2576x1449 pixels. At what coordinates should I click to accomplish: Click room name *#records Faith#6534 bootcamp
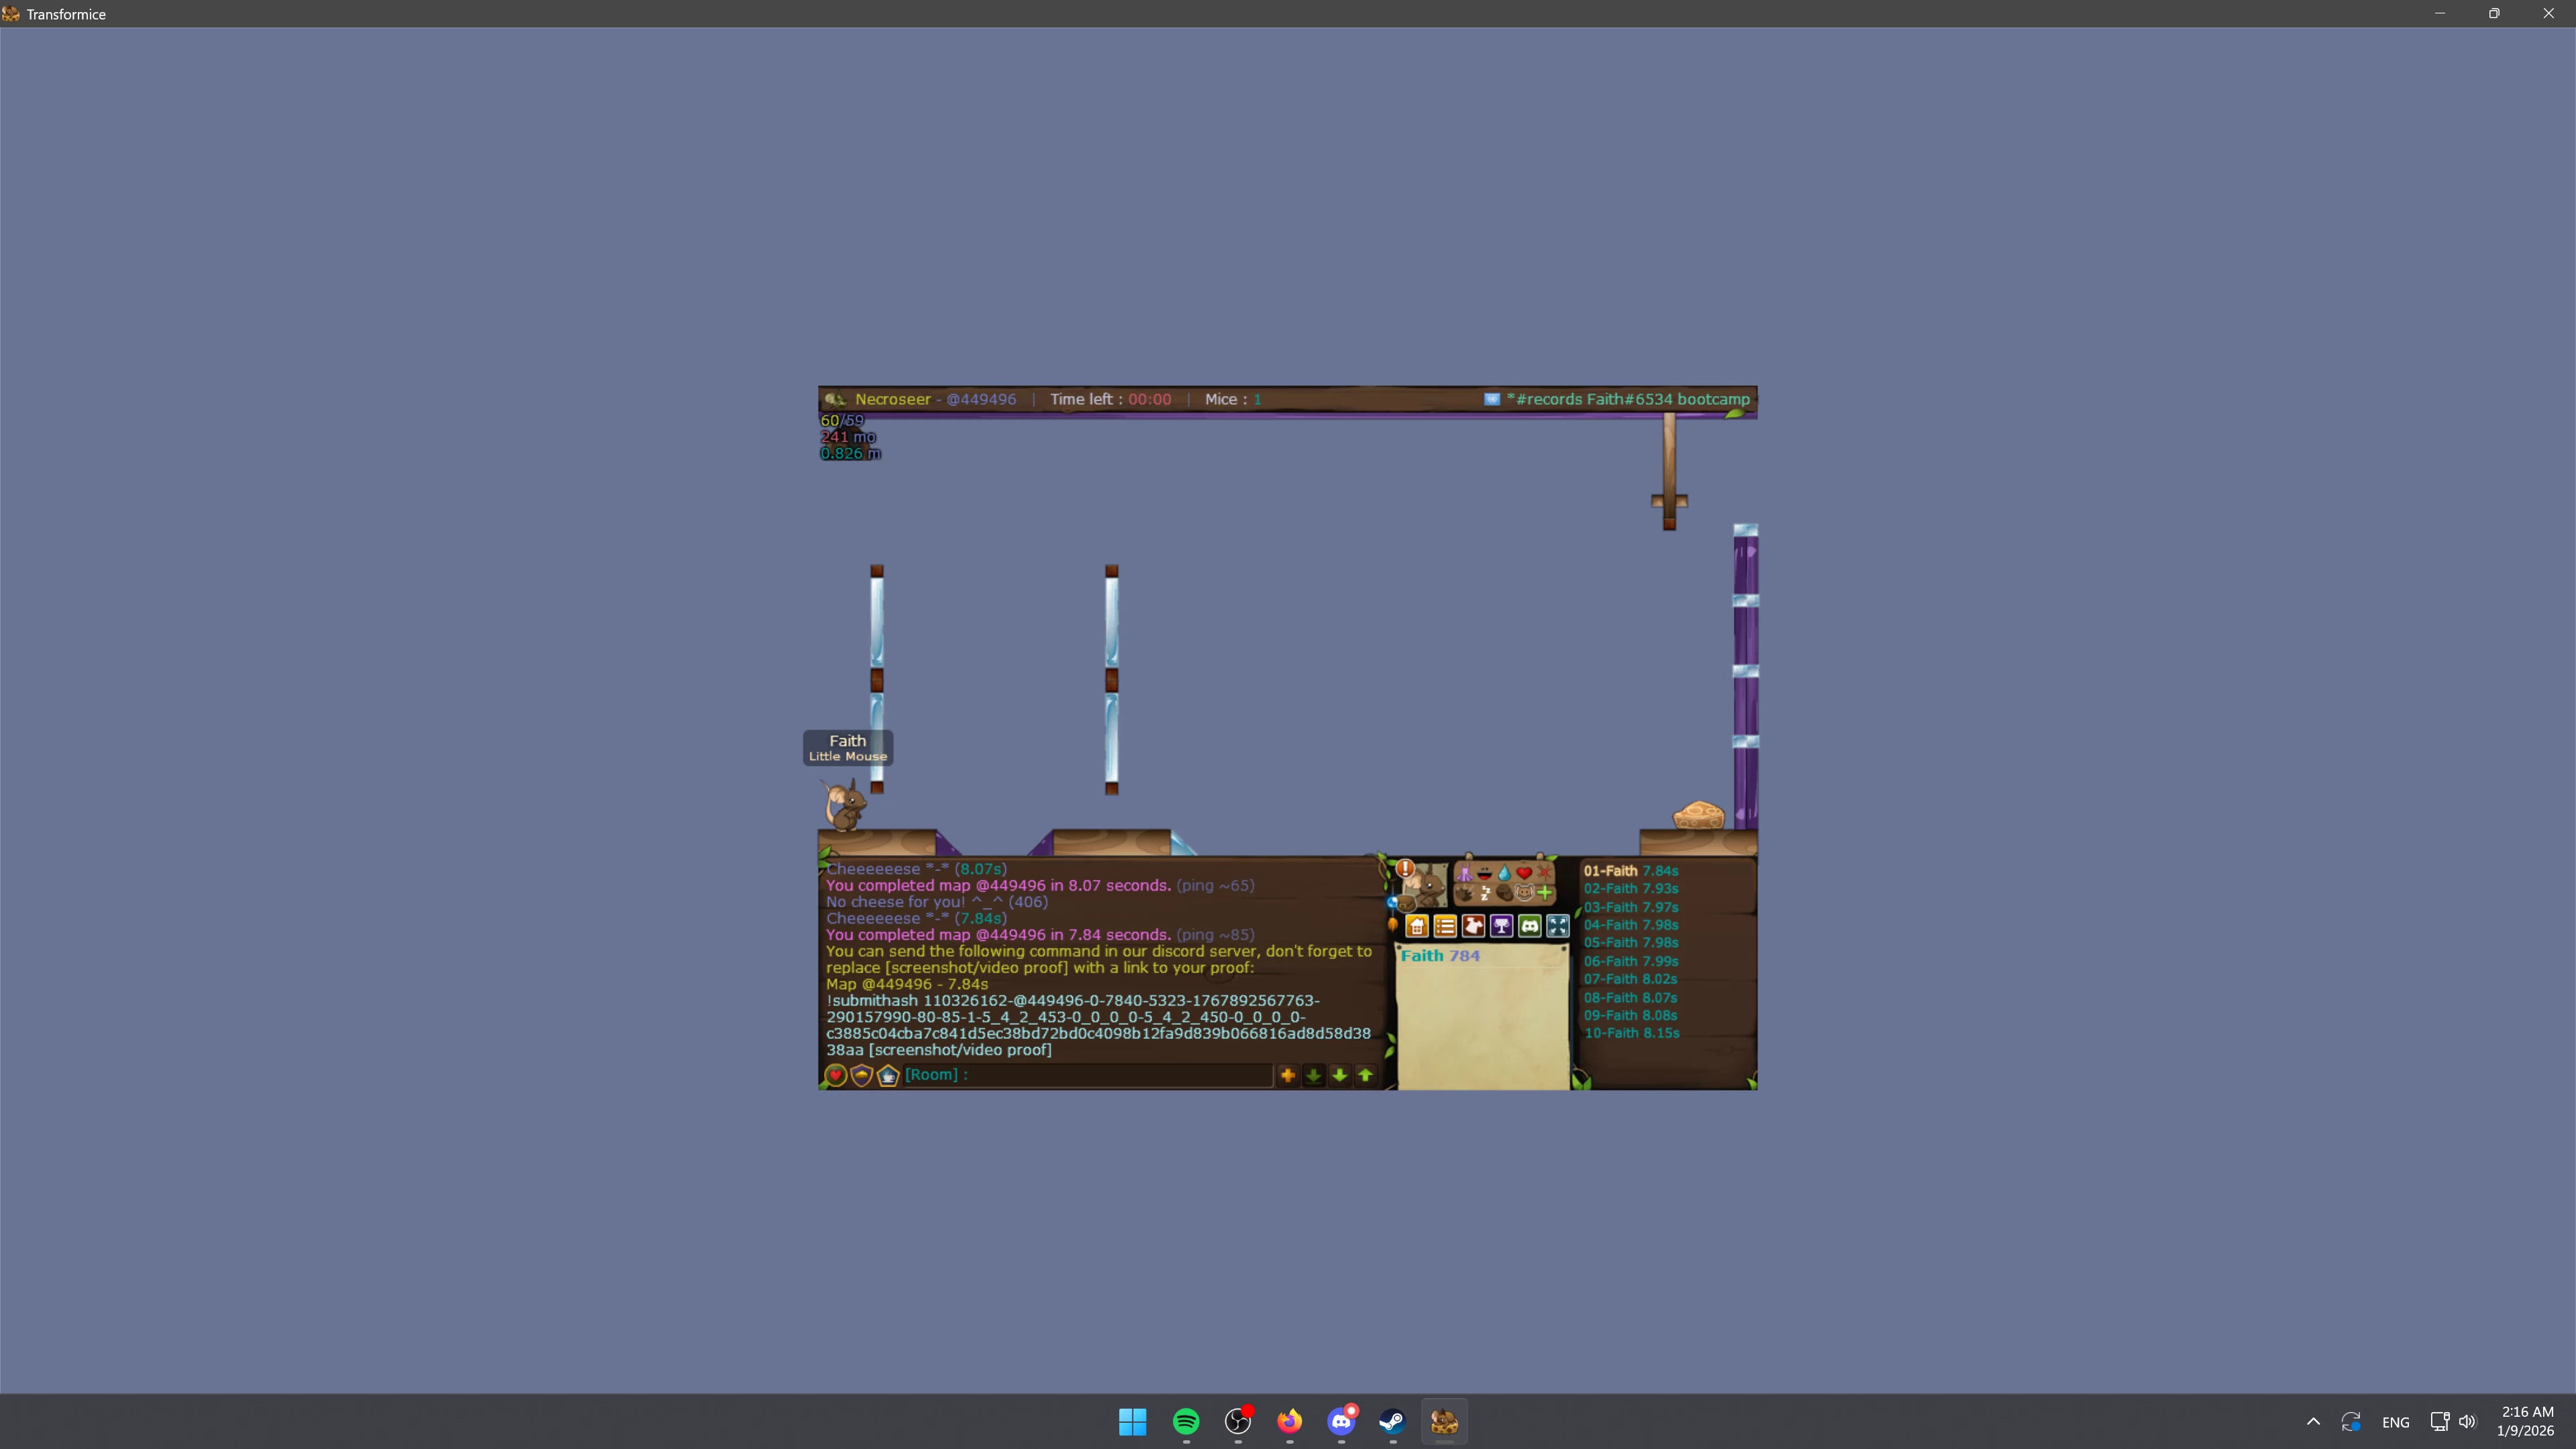1628,399
